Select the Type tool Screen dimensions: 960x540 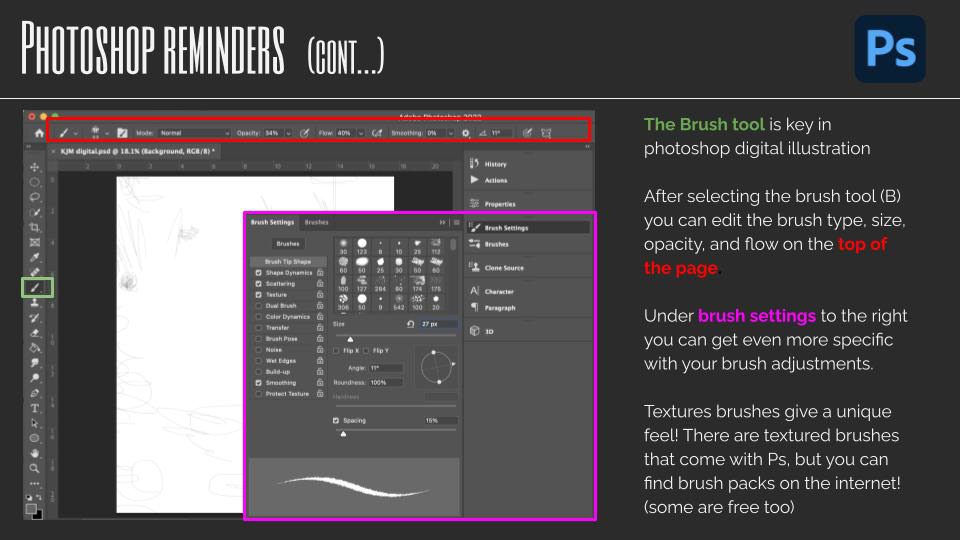point(34,408)
